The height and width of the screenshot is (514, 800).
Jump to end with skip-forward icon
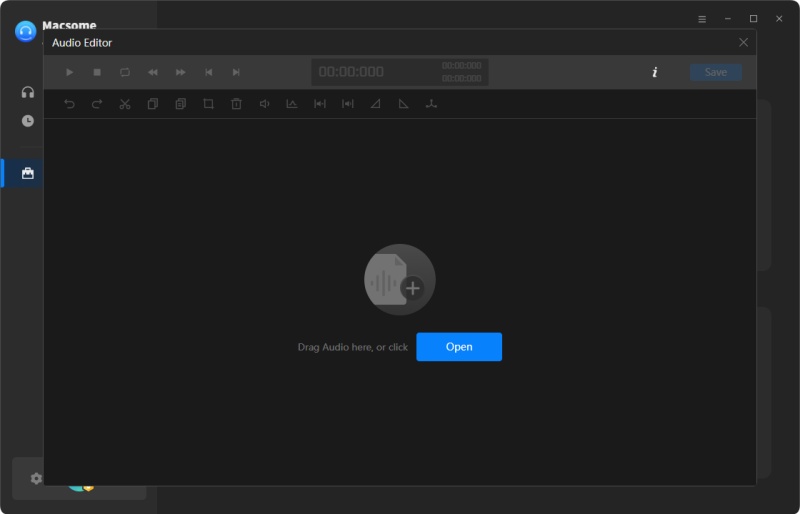(x=236, y=72)
